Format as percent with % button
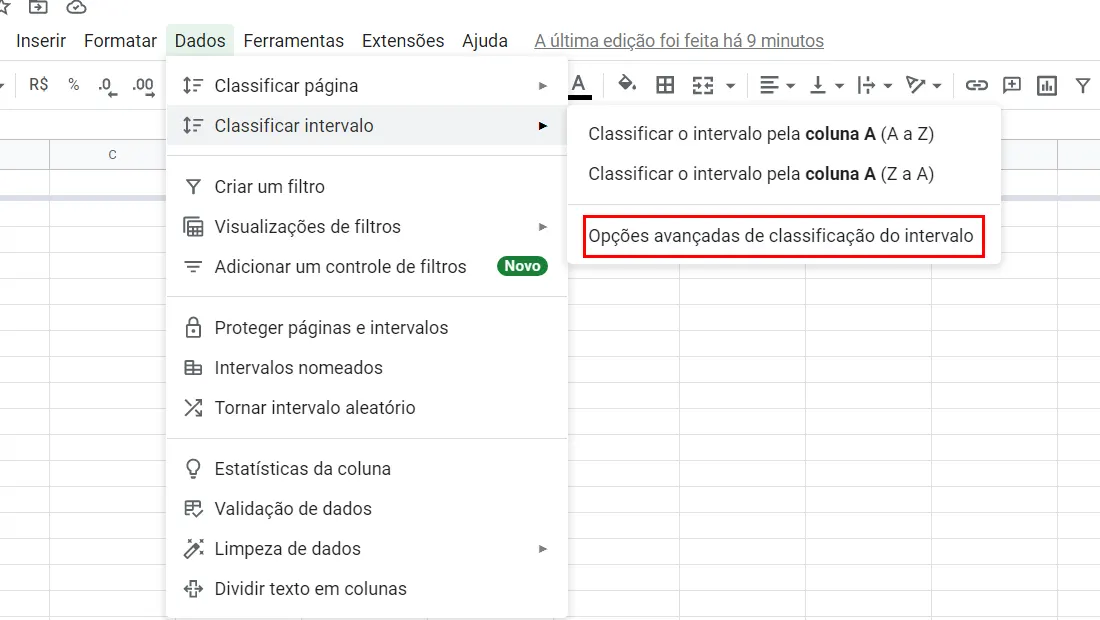Screen dimensions: 1100x620 coord(74,85)
